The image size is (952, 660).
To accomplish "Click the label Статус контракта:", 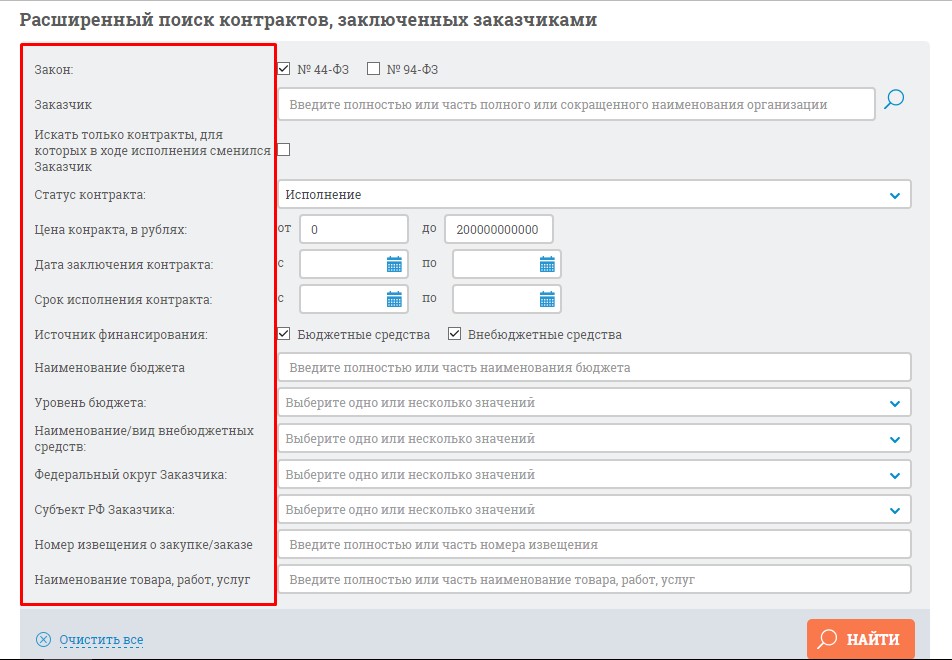I will 90,195.
